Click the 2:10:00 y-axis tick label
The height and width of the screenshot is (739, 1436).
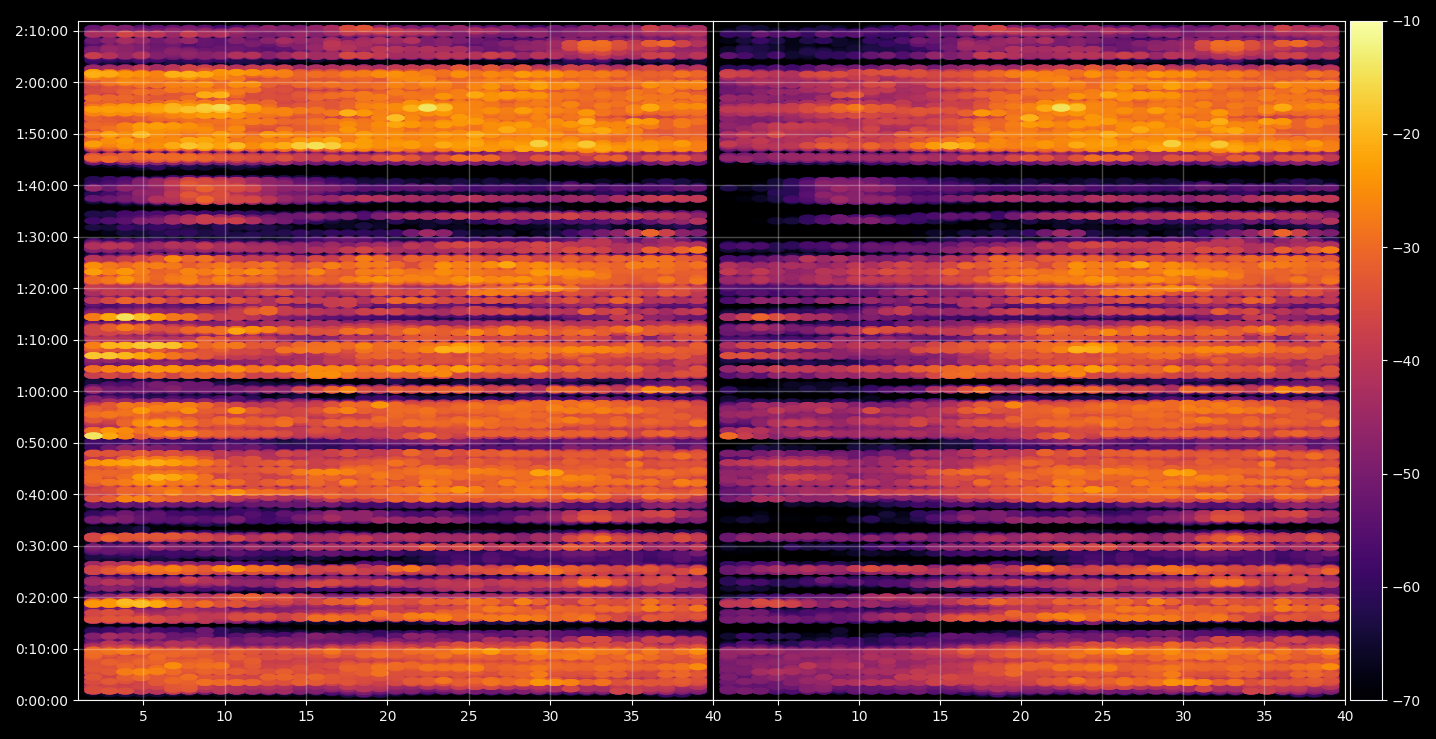point(41,31)
